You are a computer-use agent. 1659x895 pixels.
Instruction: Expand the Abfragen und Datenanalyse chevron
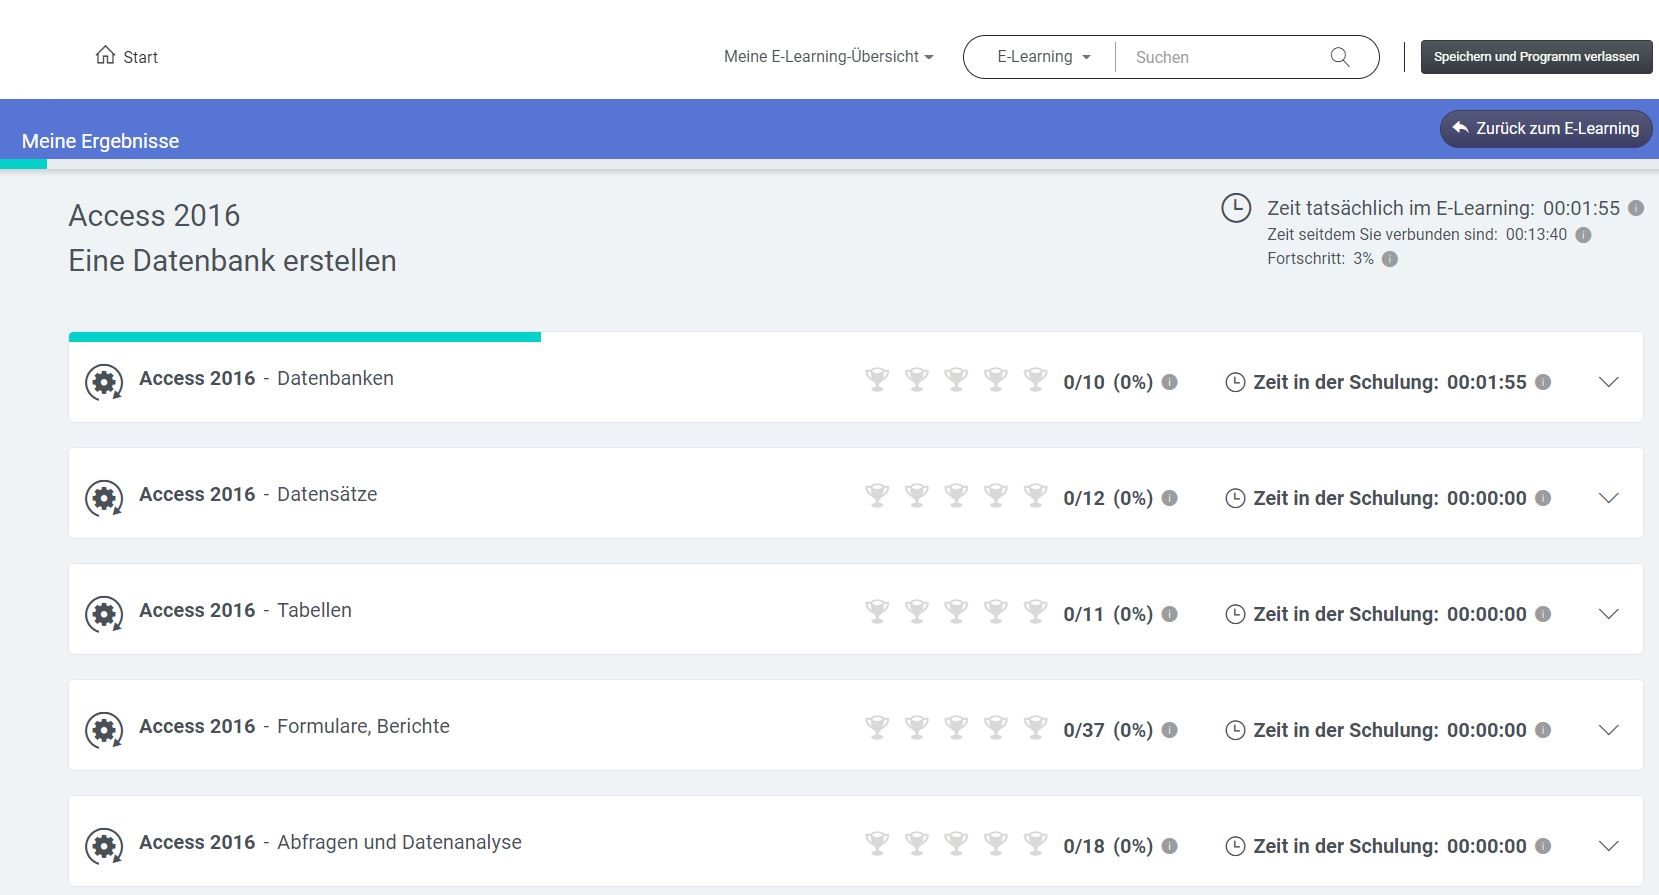[x=1608, y=846]
